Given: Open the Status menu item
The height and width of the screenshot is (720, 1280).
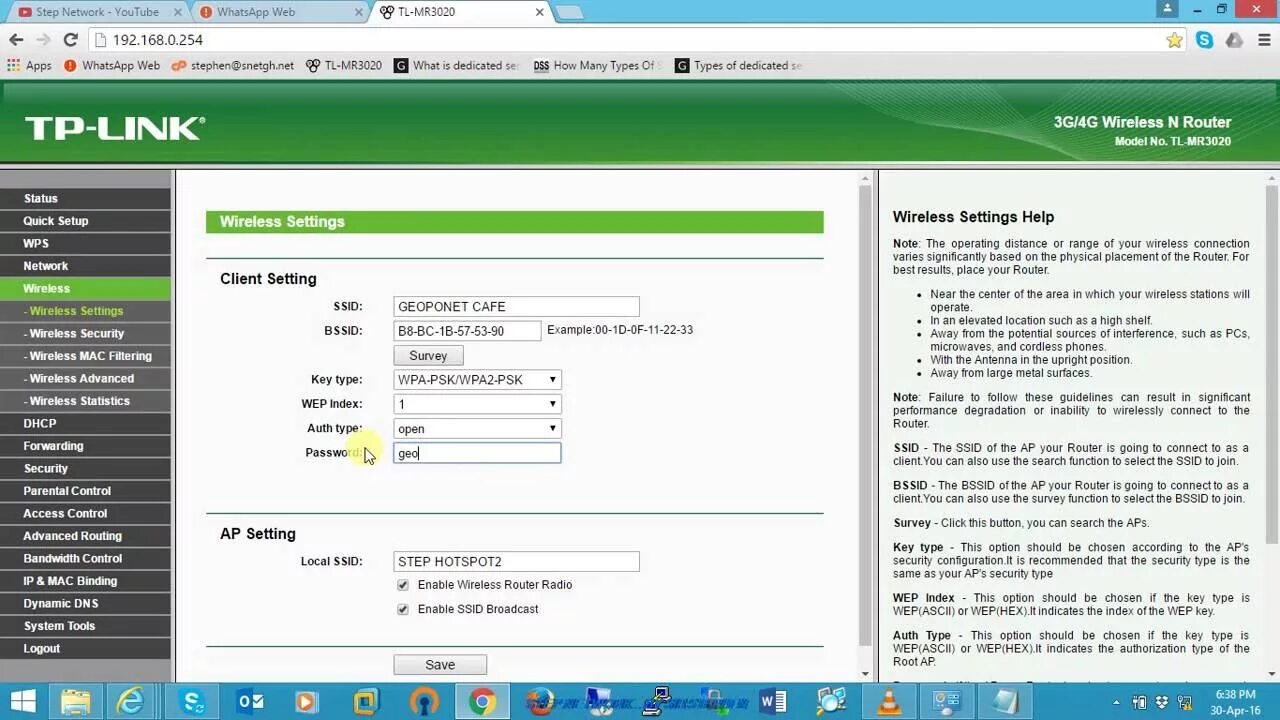Looking at the screenshot, I should (x=85, y=198).
